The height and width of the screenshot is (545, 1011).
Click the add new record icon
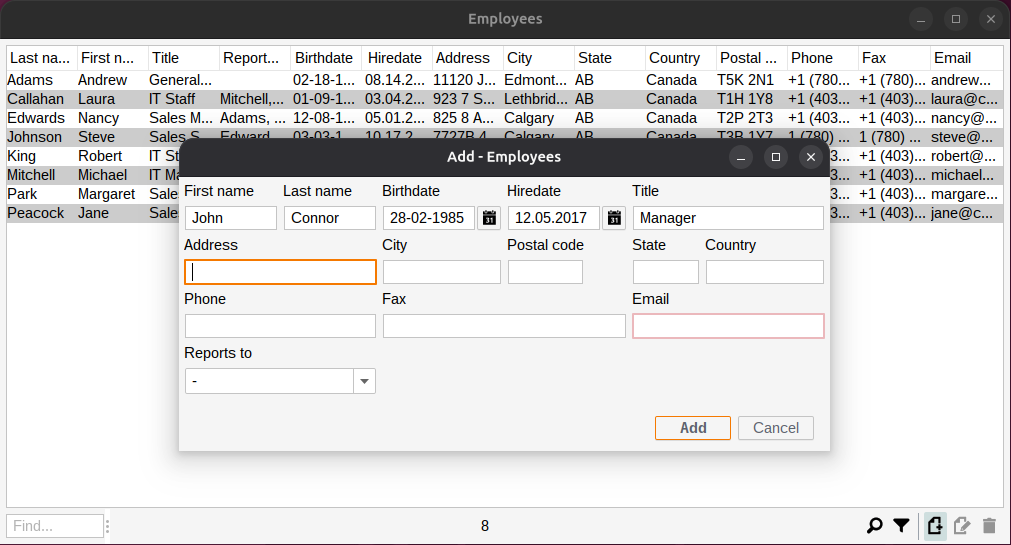(935, 525)
